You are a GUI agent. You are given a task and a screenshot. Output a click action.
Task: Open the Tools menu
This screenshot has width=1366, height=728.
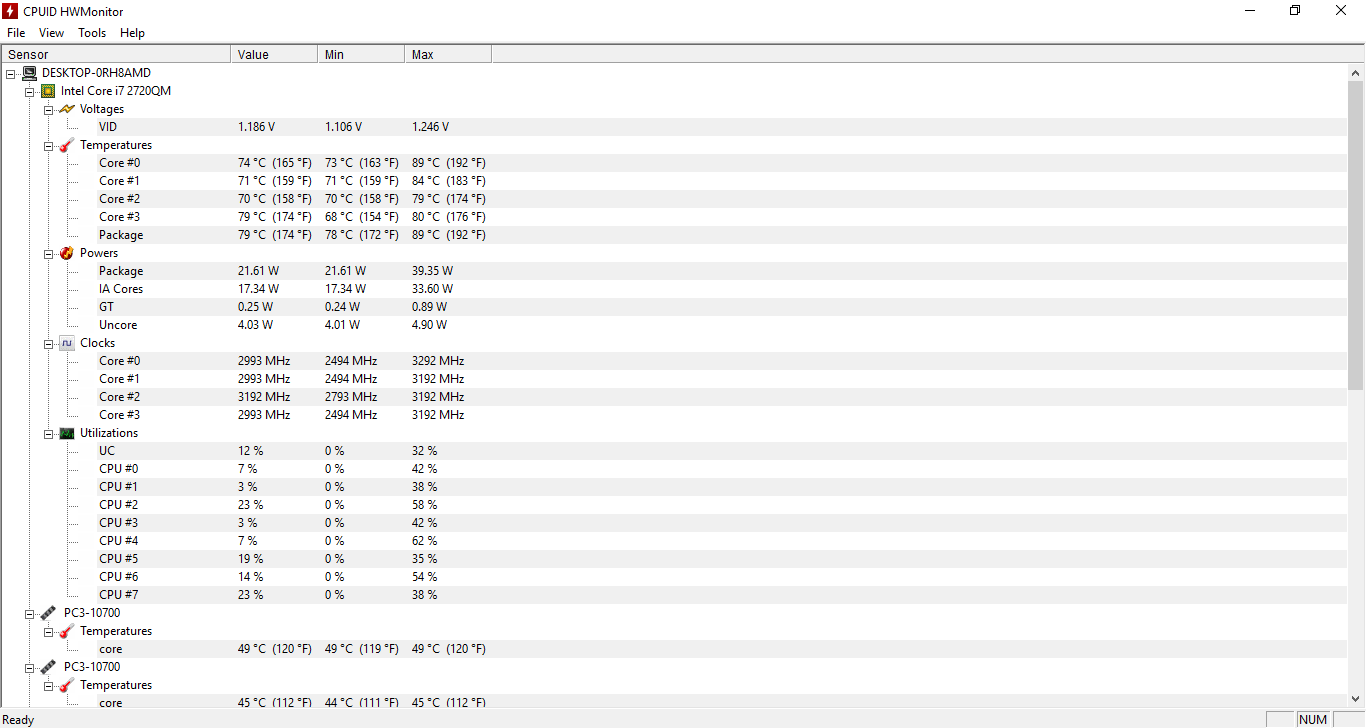(92, 33)
